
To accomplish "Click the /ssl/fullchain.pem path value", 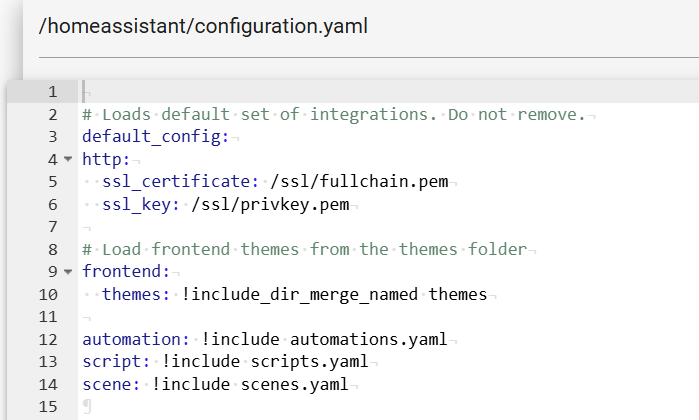I will [x=359, y=181].
